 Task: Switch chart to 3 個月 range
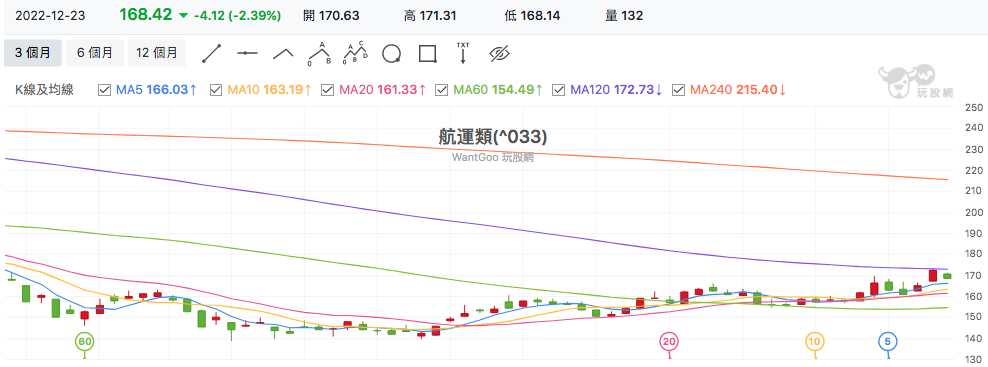(x=33, y=53)
